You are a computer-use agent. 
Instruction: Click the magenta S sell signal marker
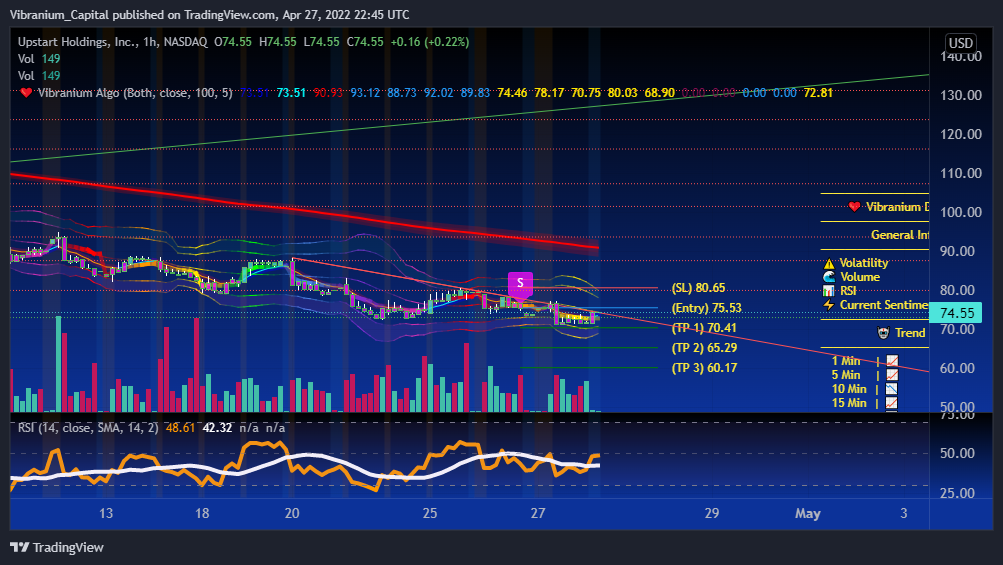(x=520, y=283)
